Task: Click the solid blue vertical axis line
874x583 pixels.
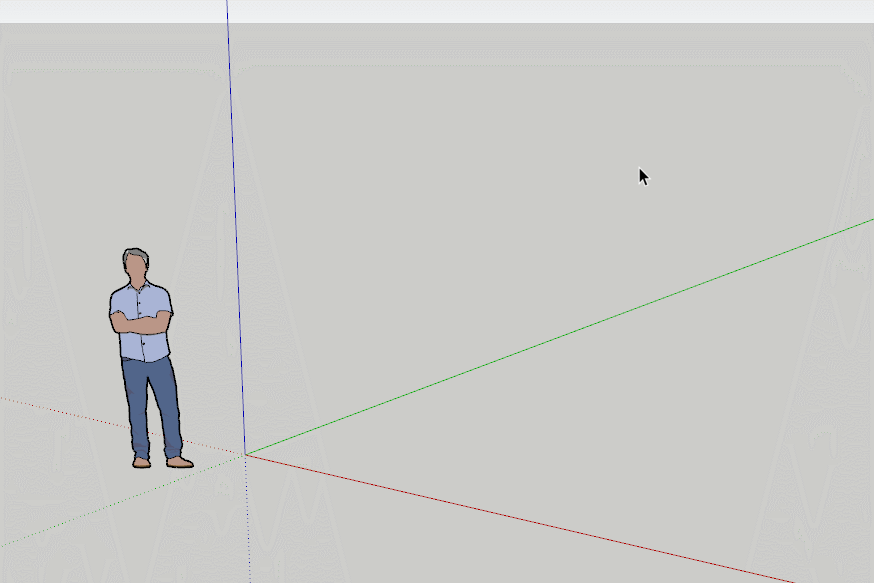Action: tap(236, 227)
